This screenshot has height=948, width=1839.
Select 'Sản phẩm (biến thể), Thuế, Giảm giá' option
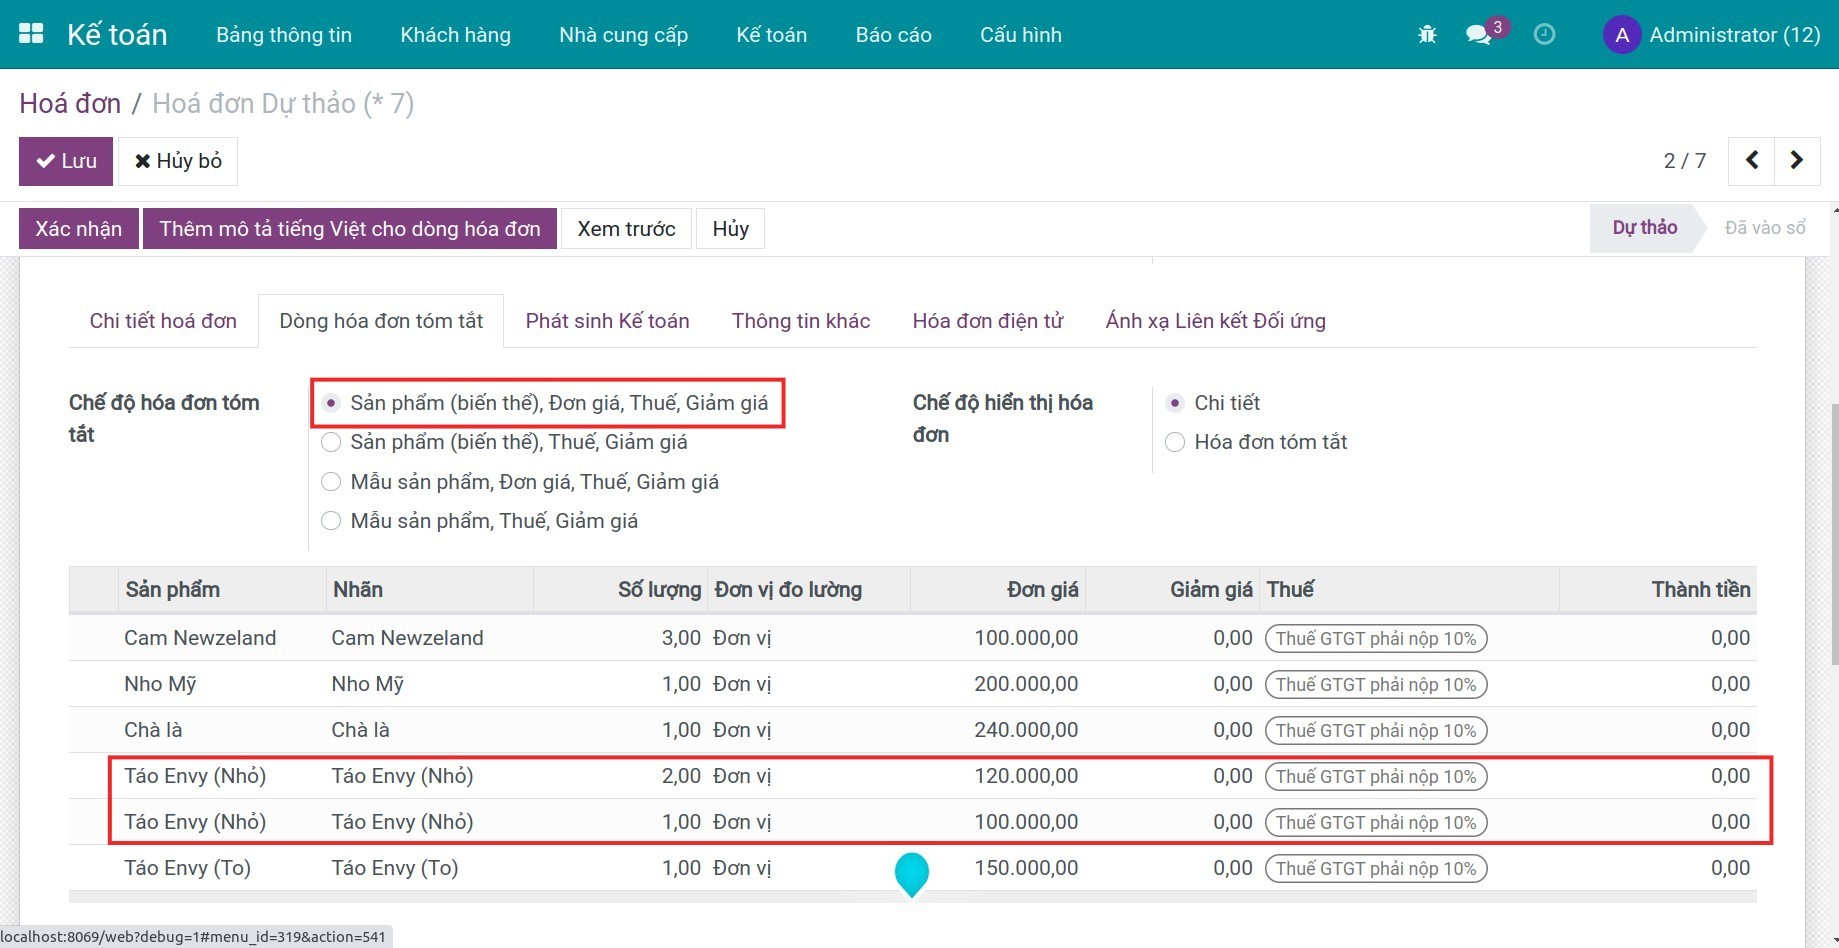331,442
